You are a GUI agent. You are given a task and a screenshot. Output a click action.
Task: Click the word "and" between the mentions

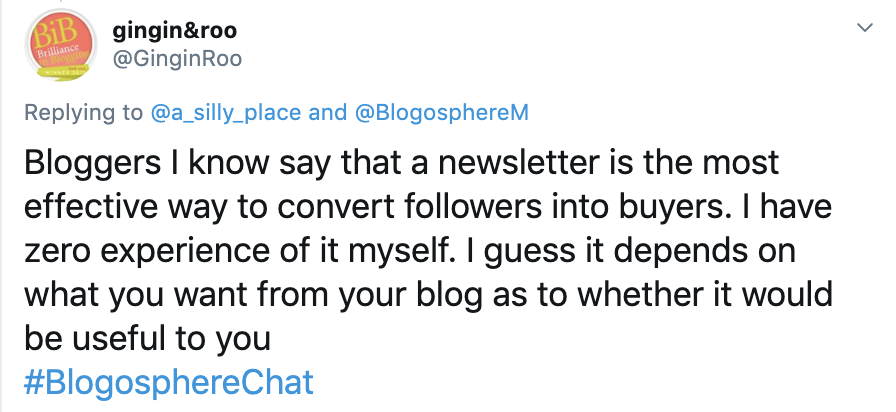click(327, 112)
